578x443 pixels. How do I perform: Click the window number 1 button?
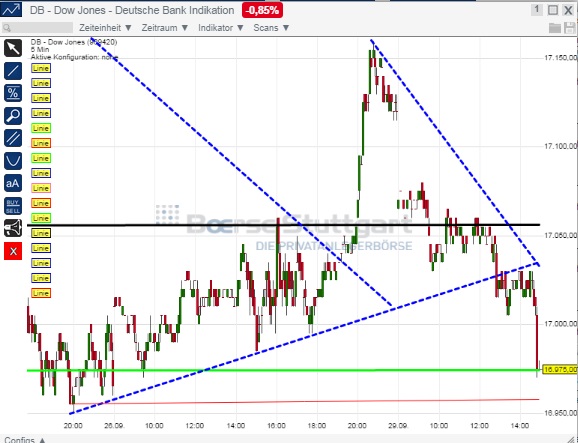[537, 10]
